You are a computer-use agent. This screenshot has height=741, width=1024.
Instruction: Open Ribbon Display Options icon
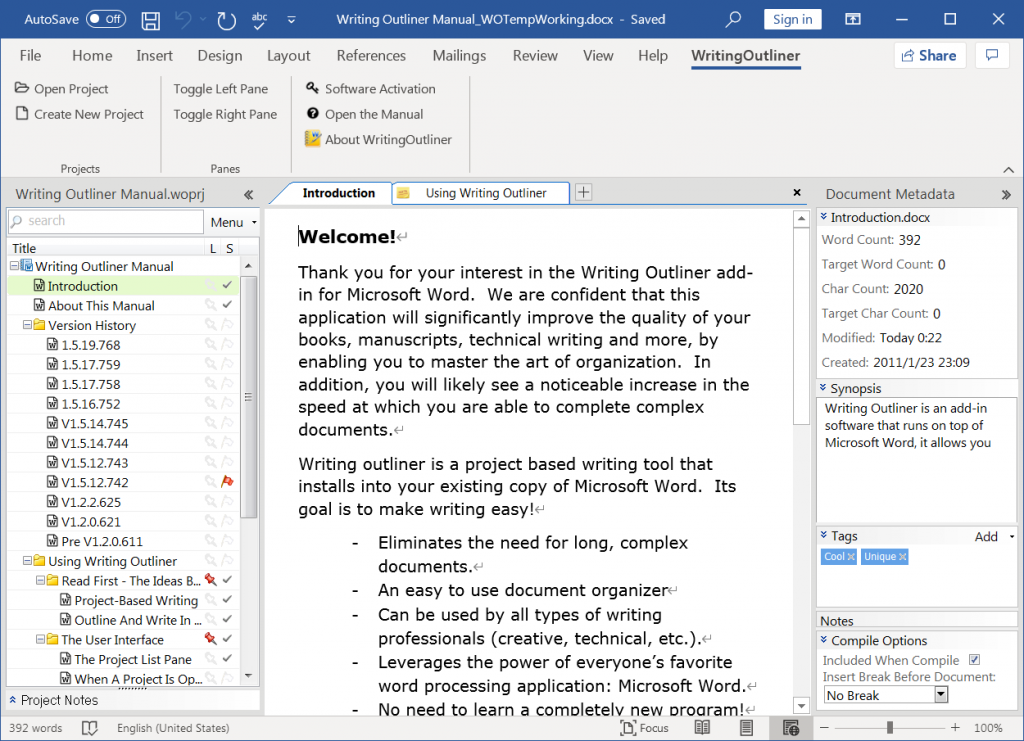pos(852,19)
